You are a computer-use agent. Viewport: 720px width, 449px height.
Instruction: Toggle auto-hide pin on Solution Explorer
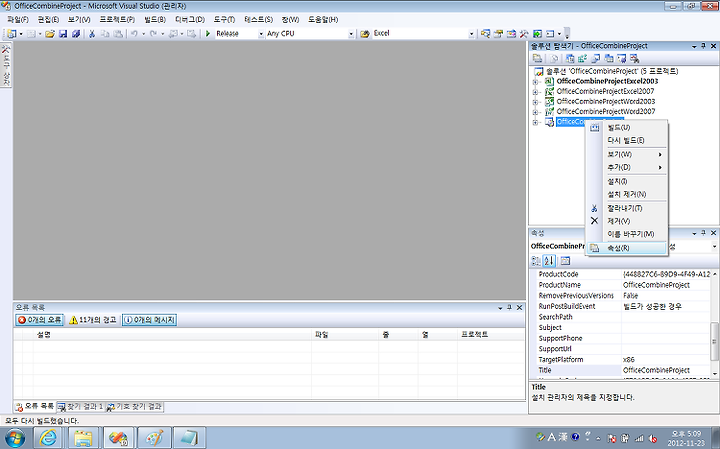point(703,46)
